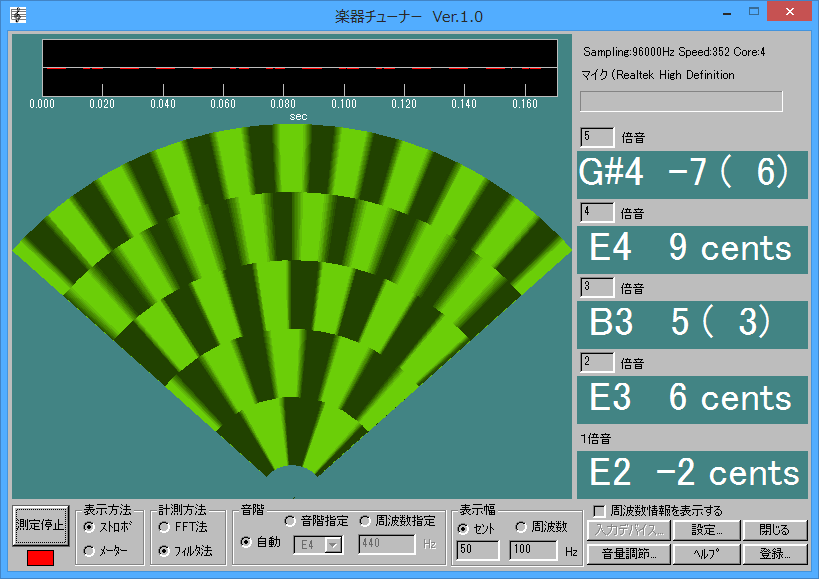Click the 閉じる close button

(774, 530)
